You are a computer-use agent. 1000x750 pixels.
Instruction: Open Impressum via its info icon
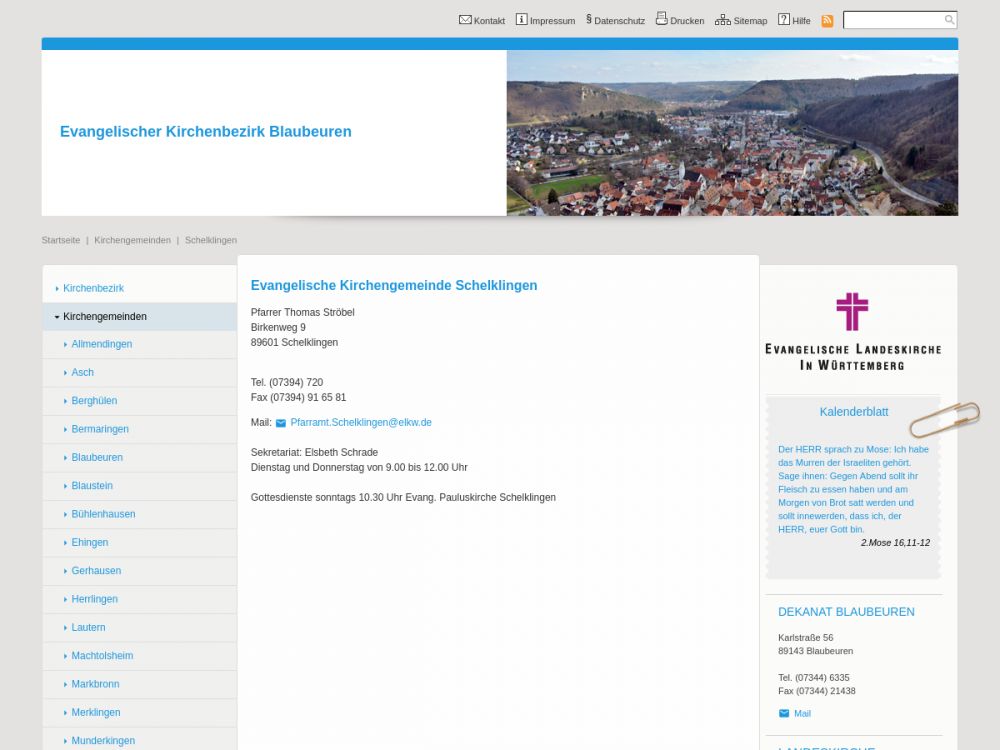521,19
